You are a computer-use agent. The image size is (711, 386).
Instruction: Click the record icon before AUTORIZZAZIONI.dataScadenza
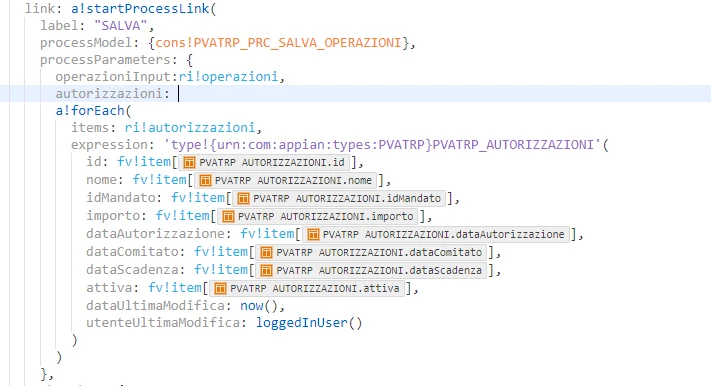point(266,270)
